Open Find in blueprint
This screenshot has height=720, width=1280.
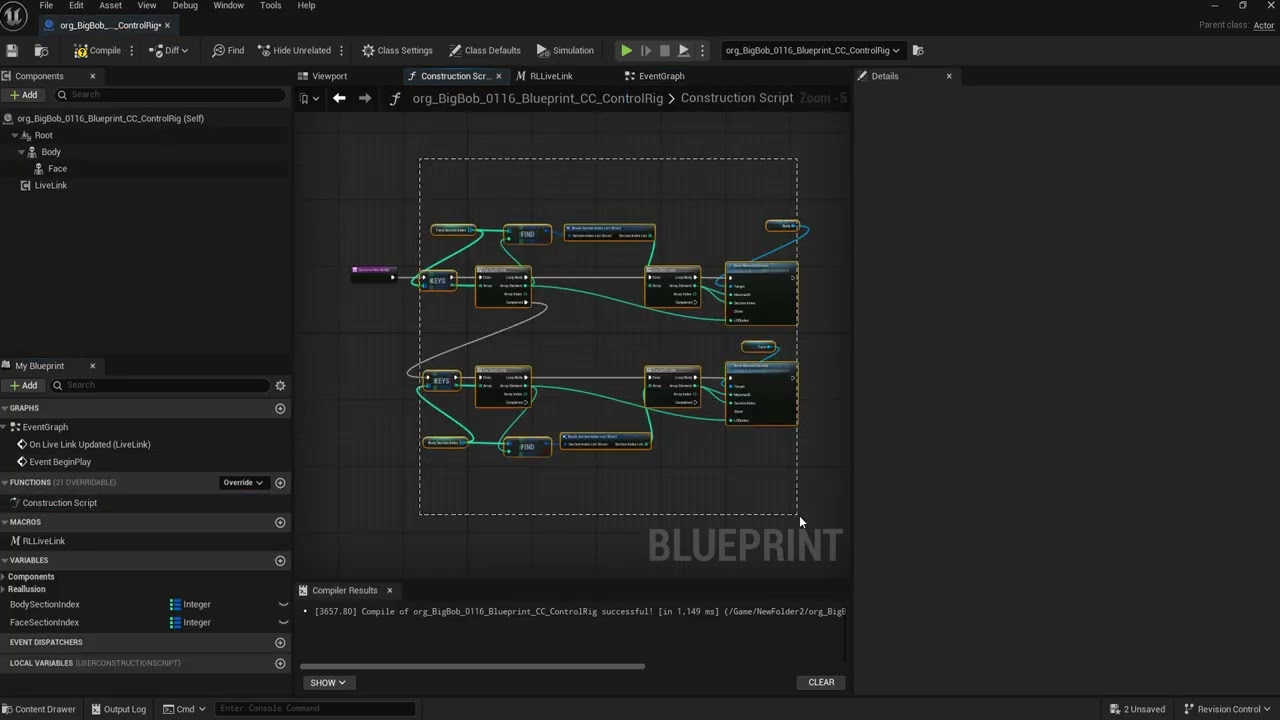tap(228, 50)
